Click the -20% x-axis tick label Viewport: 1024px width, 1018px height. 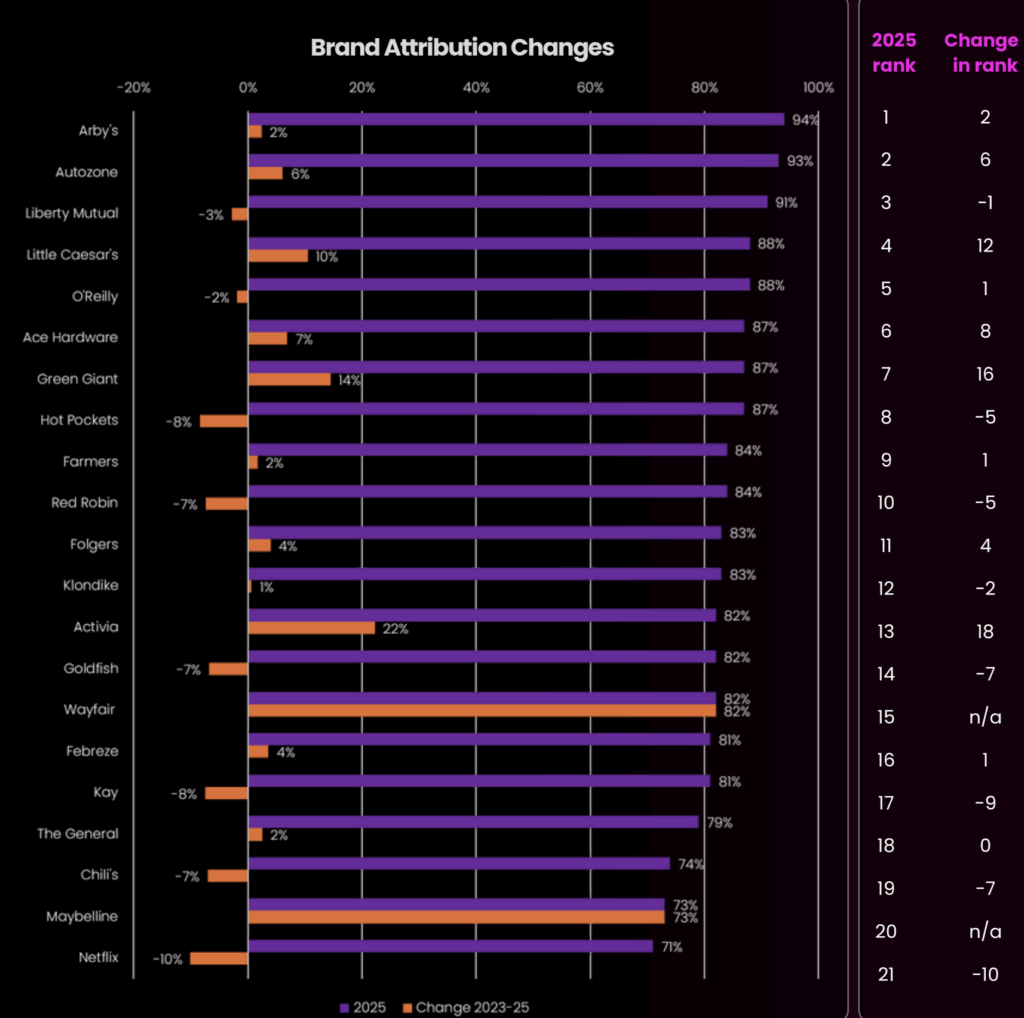[133, 88]
